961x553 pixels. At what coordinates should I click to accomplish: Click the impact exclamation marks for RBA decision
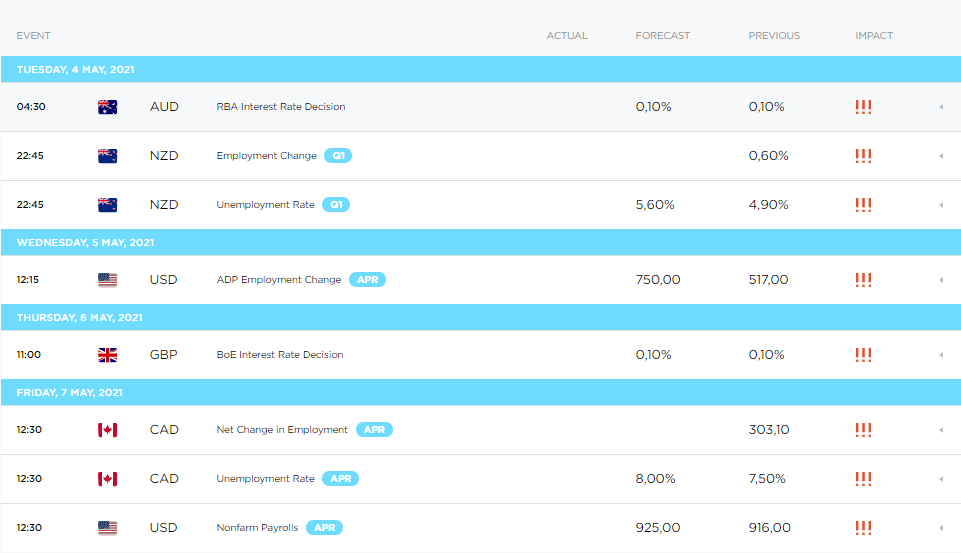pos(863,107)
